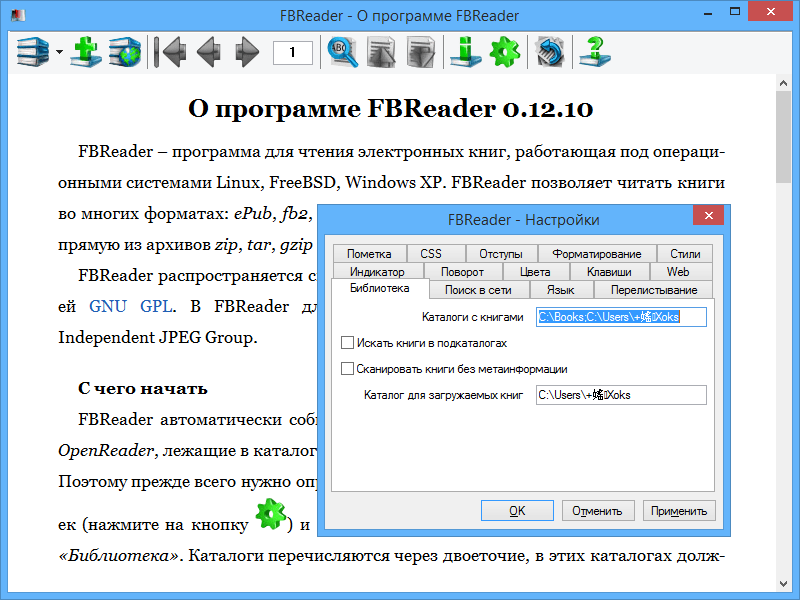Go forward with right arrow icon
Screen dimensions: 800x600
(x=247, y=52)
